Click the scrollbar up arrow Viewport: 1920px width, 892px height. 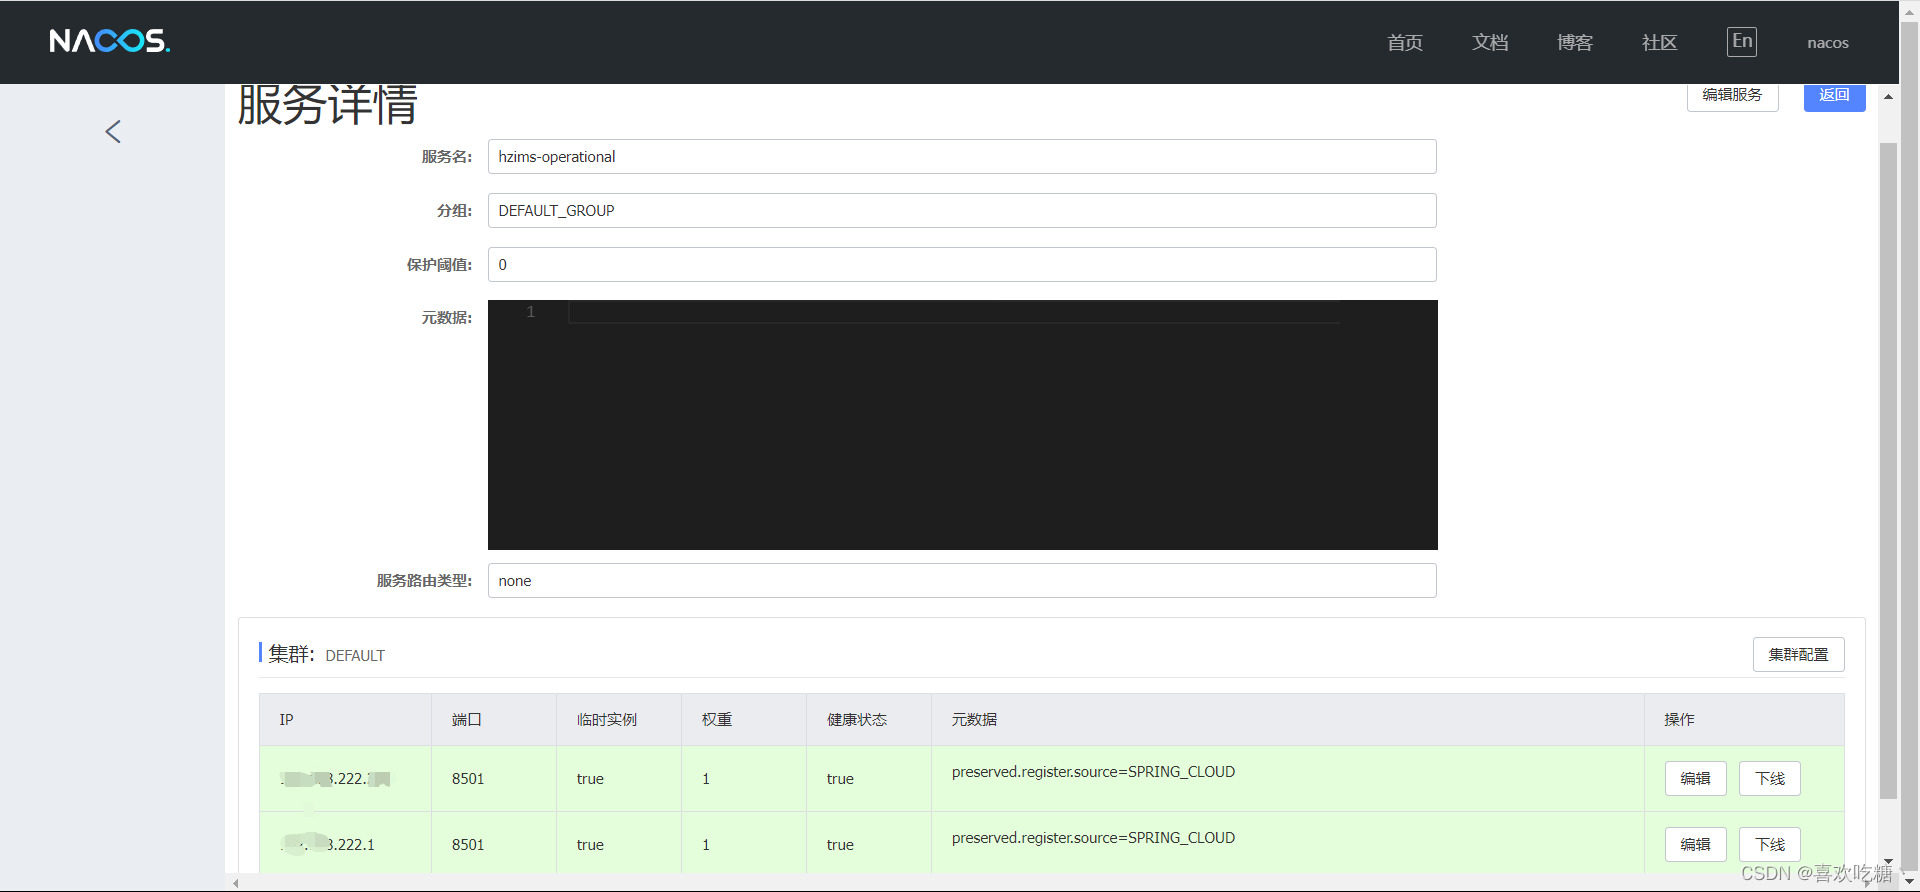pos(1888,97)
